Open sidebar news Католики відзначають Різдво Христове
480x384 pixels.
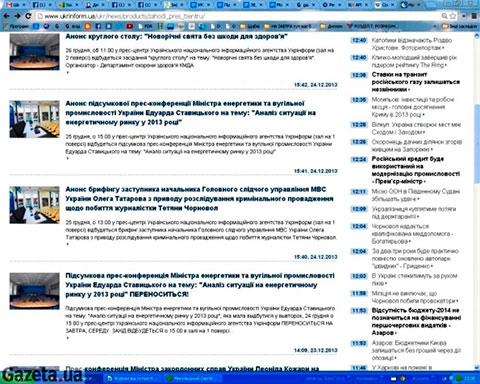(412, 44)
